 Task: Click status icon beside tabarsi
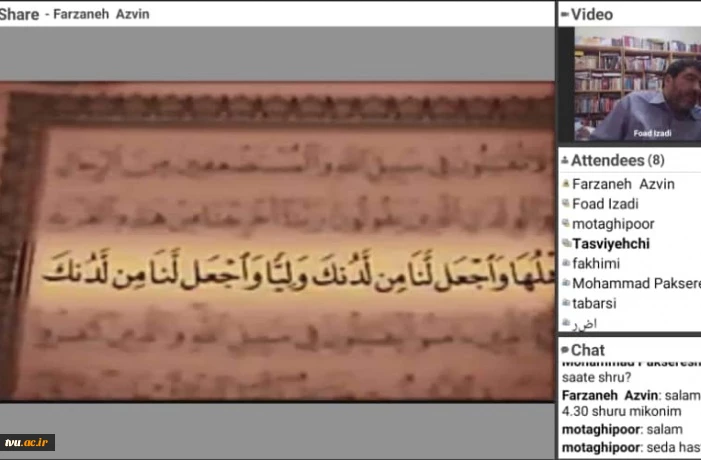(x=566, y=304)
